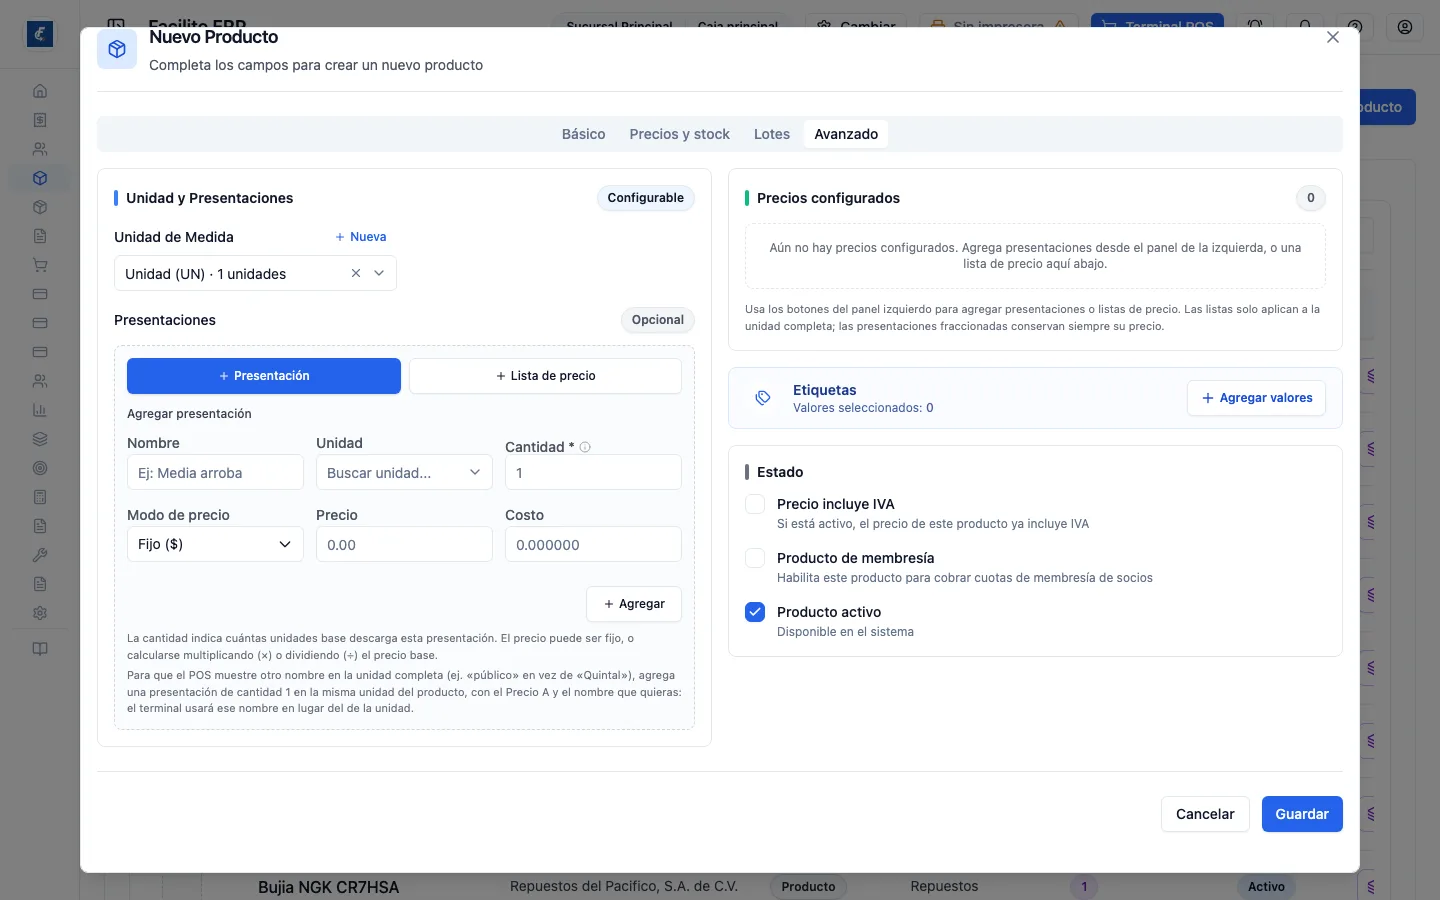Focus the Cantidad input field
This screenshot has width=1440, height=900.
(593, 472)
